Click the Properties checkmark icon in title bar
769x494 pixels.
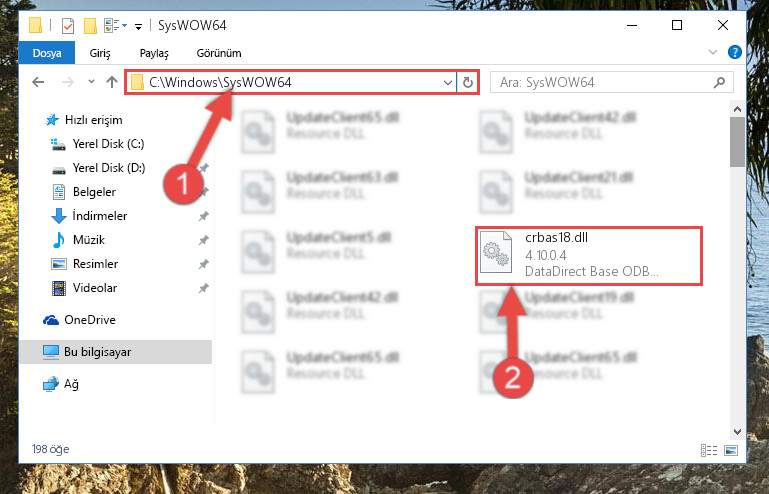(x=68, y=26)
